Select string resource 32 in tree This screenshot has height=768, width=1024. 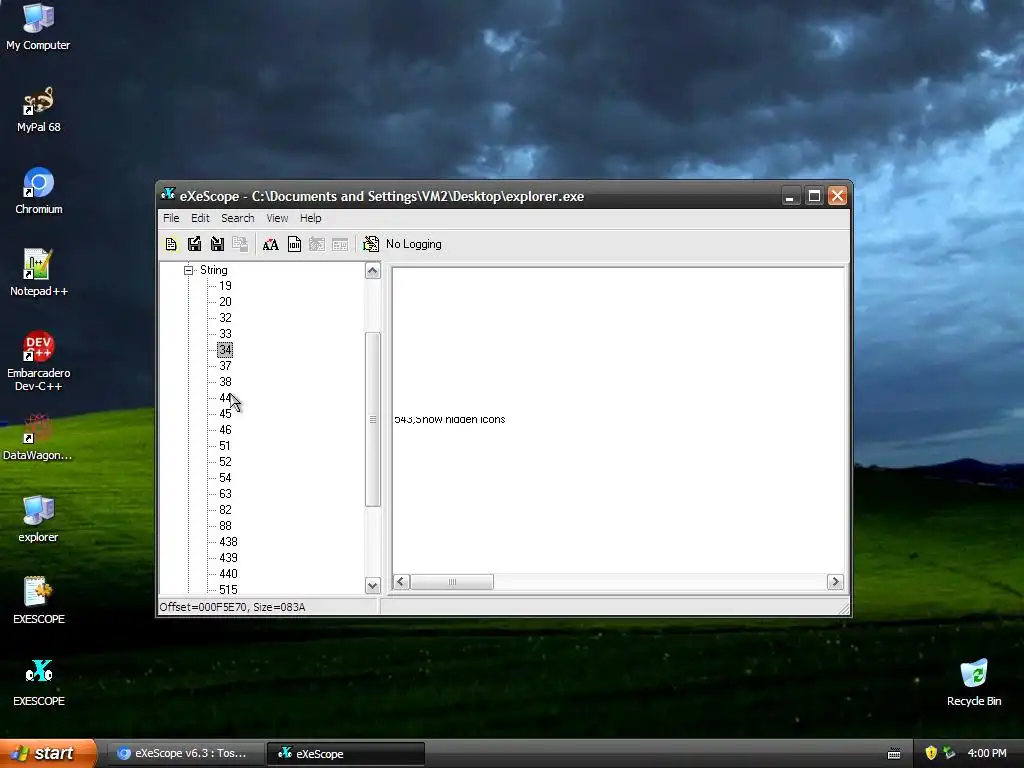[225, 318]
